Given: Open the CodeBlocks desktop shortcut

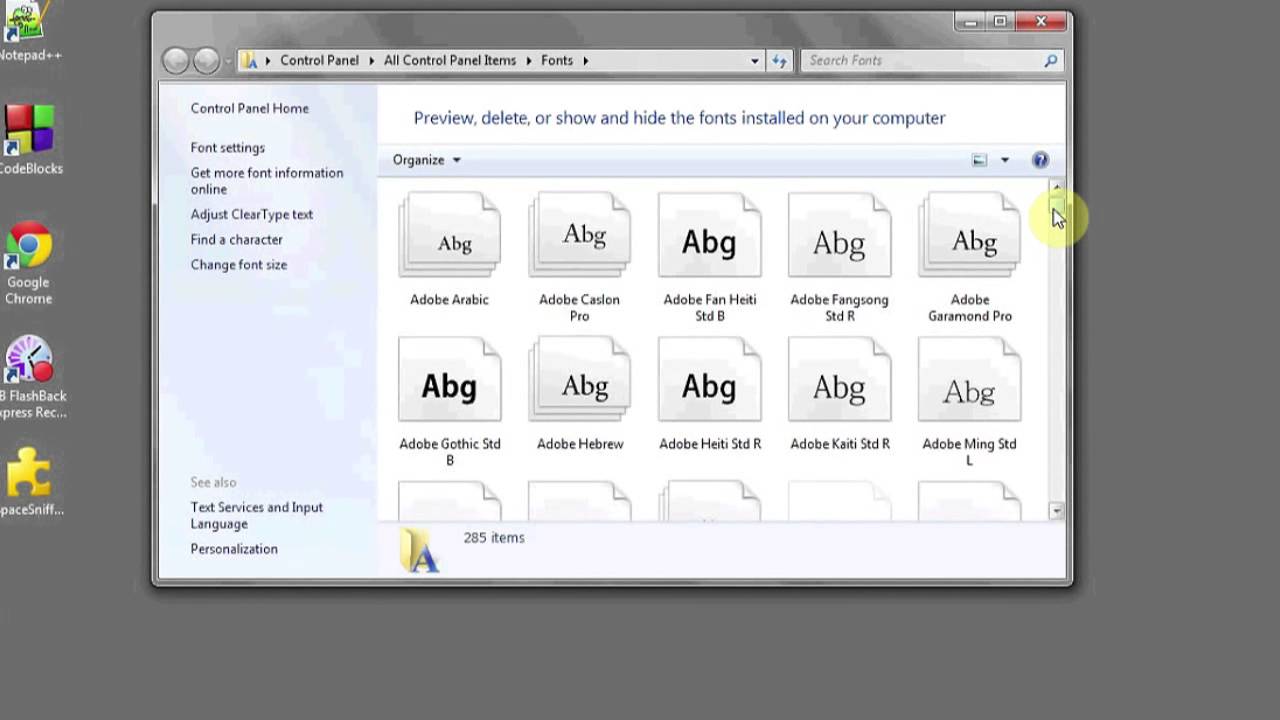Looking at the screenshot, I should pos(28,140).
